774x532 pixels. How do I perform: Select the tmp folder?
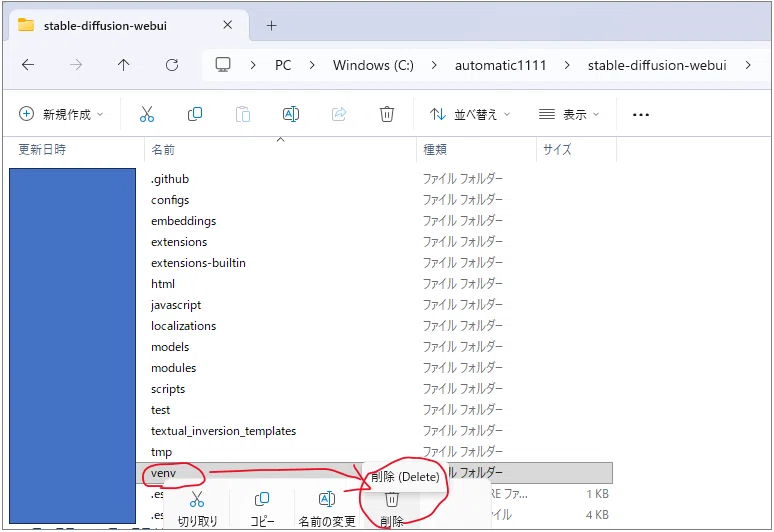[161, 452]
